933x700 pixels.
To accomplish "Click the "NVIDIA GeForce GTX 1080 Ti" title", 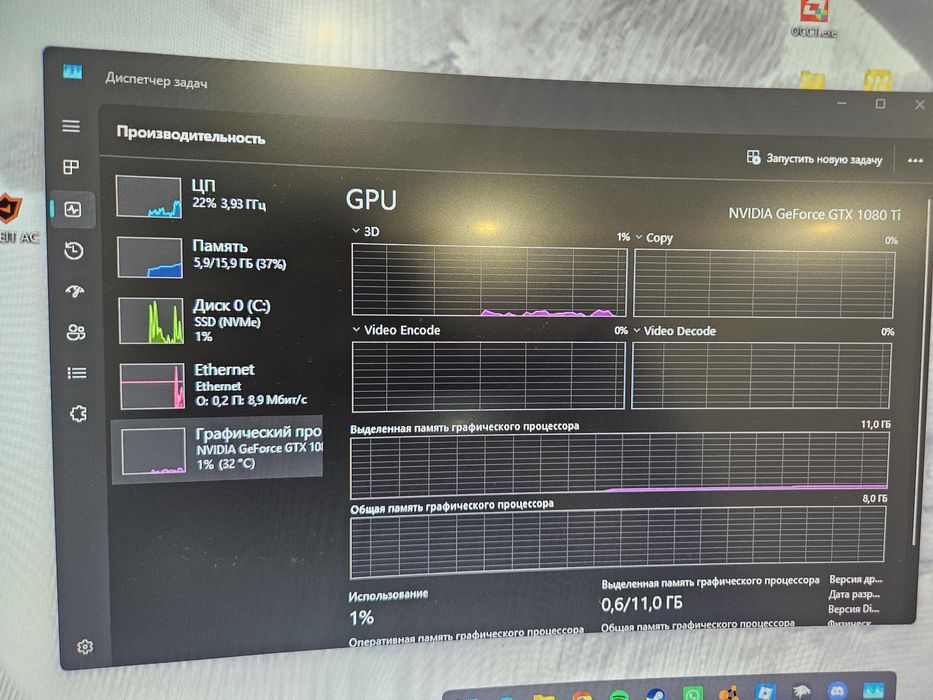I will [x=814, y=214].
